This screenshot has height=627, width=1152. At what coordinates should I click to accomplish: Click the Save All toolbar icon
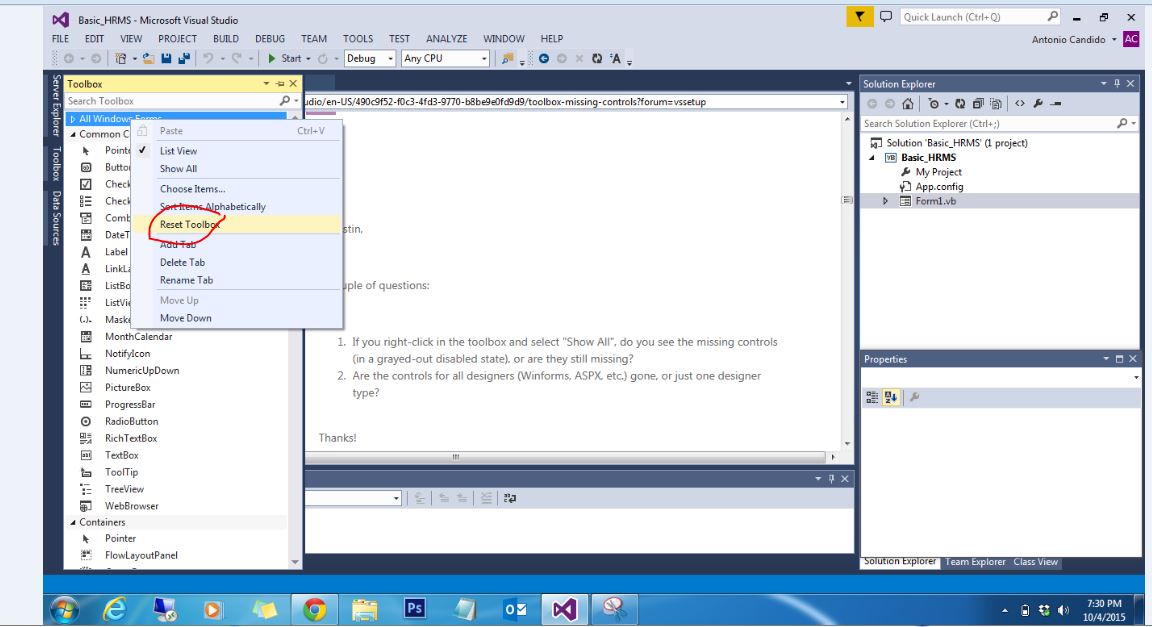click(184, 58)
